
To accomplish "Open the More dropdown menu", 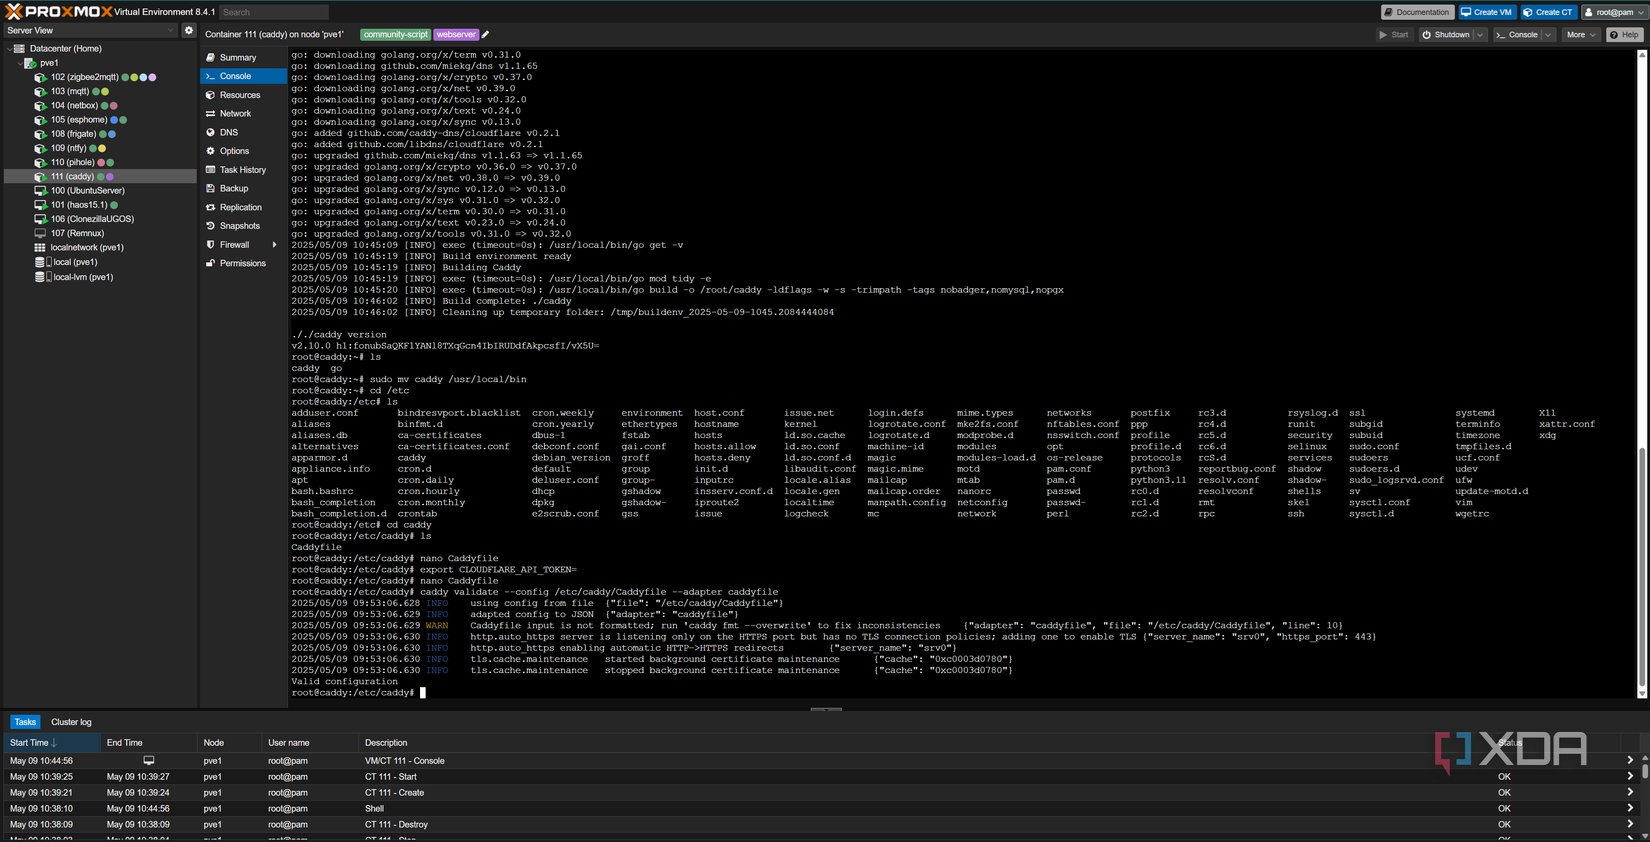I will coord(1581,35).
